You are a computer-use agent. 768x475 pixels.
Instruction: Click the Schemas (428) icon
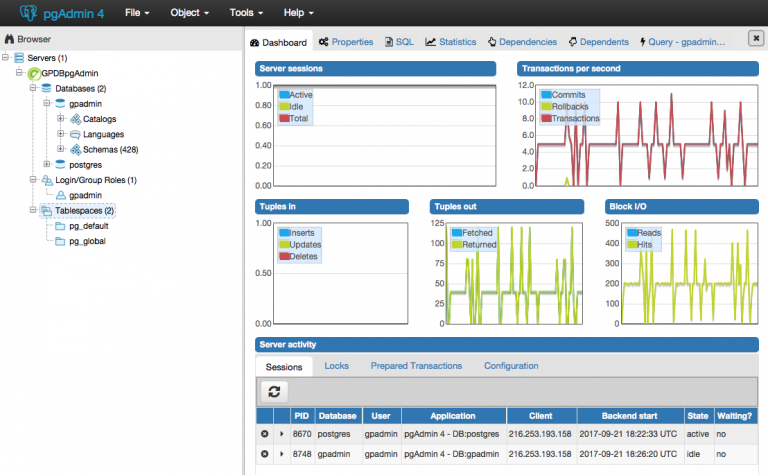pyautogui.click(x=75, y=149)
